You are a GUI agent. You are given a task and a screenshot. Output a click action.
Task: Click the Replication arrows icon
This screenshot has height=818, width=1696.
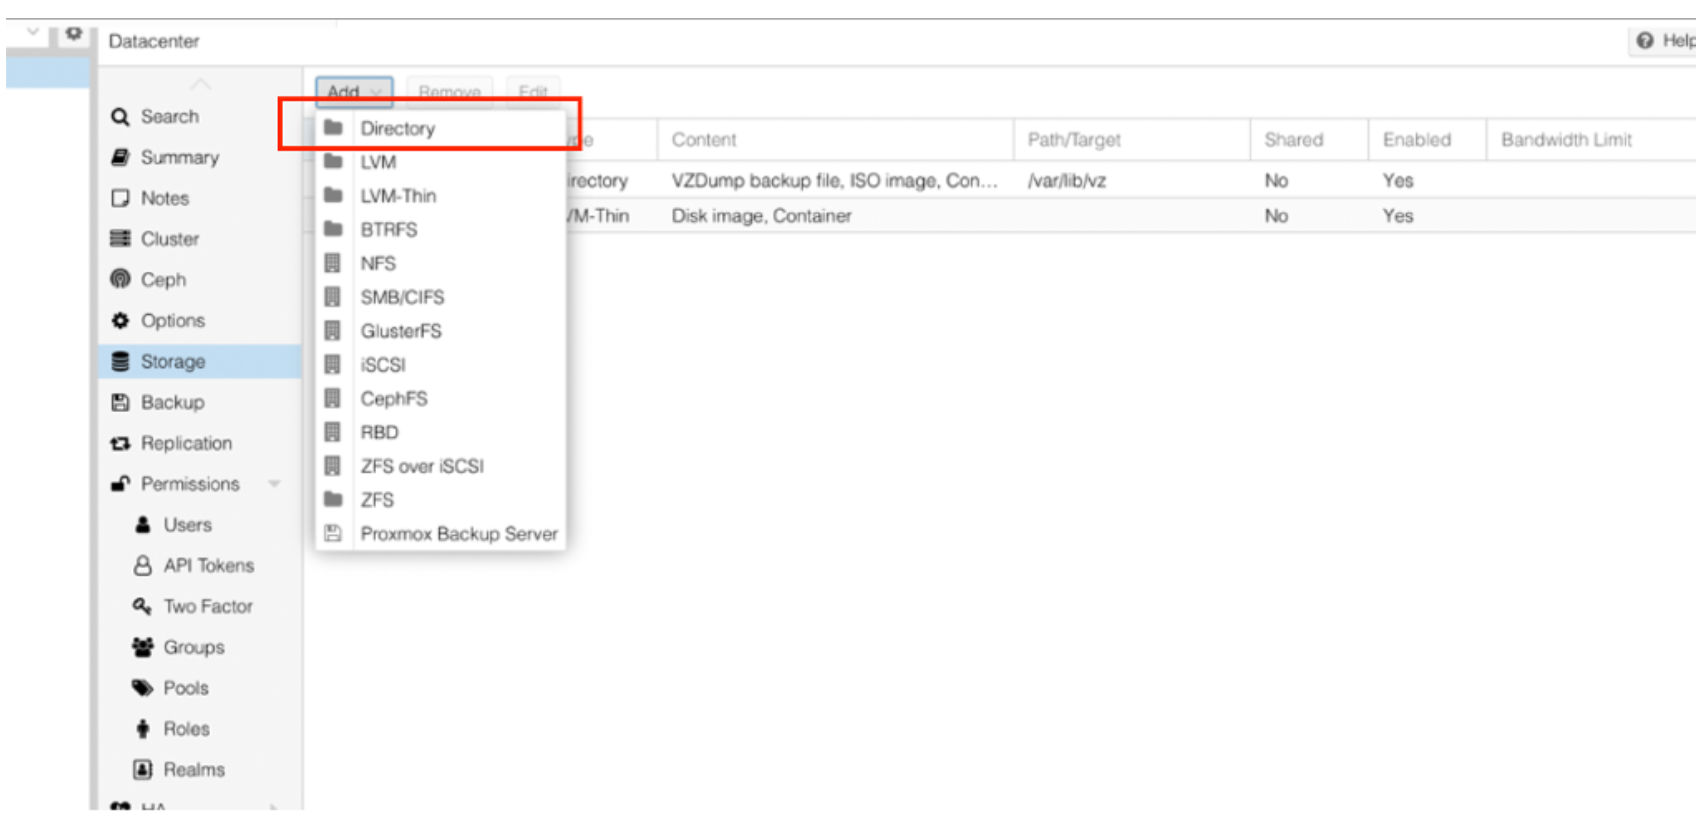pyautogui.click(x=120, y=443)
